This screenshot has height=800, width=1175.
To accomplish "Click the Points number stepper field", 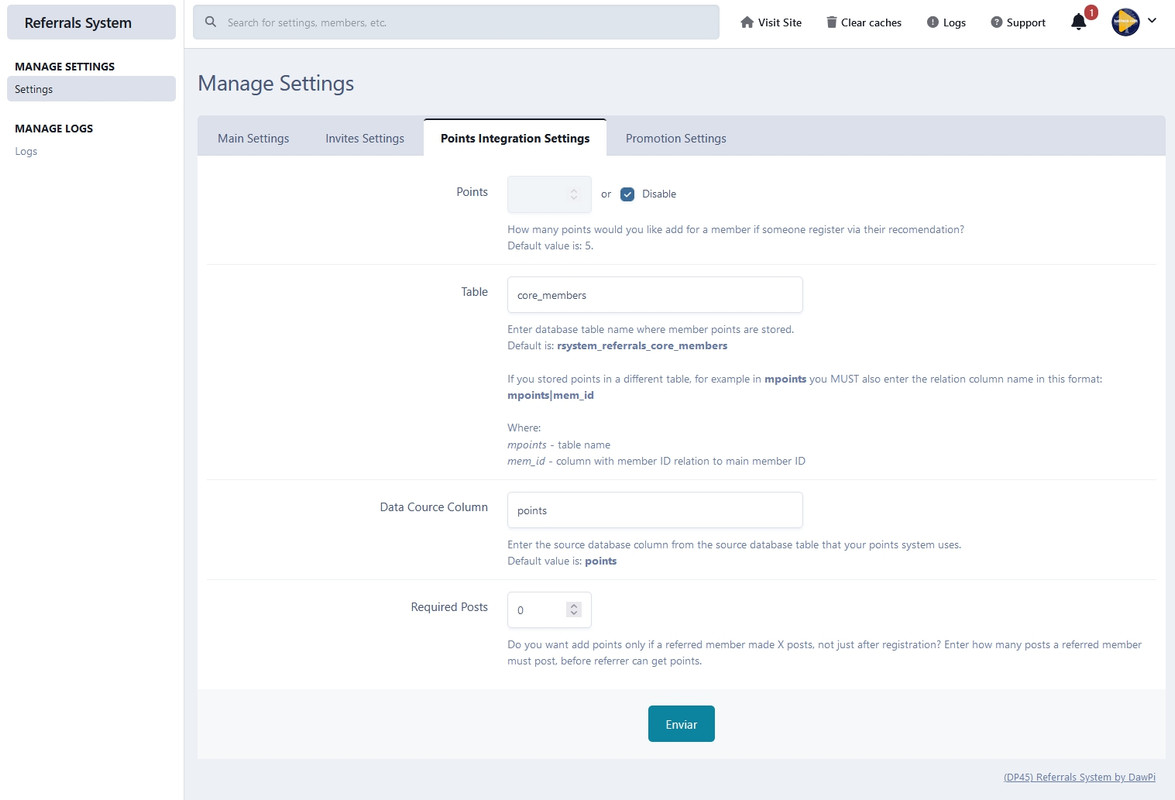I will point(549,194).
